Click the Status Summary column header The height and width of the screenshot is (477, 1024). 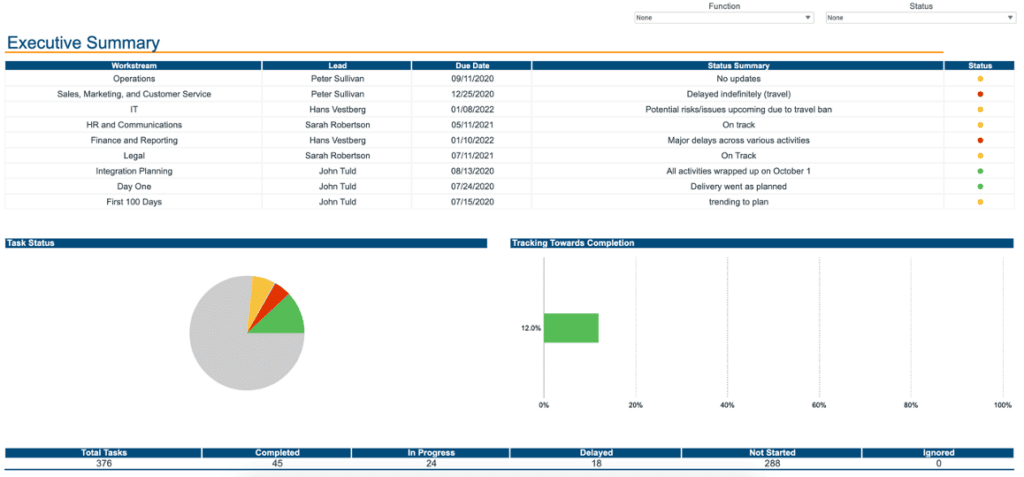pos(738,65)
